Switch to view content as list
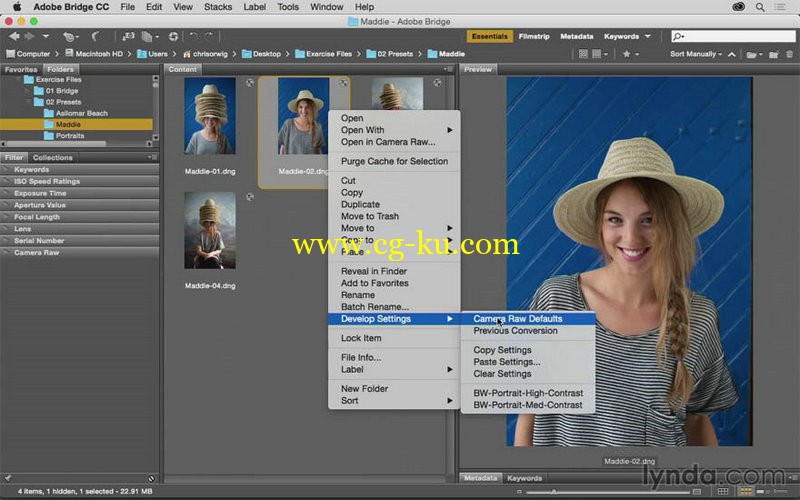Screen dimensions: 800x500 [x=780, y=491]
